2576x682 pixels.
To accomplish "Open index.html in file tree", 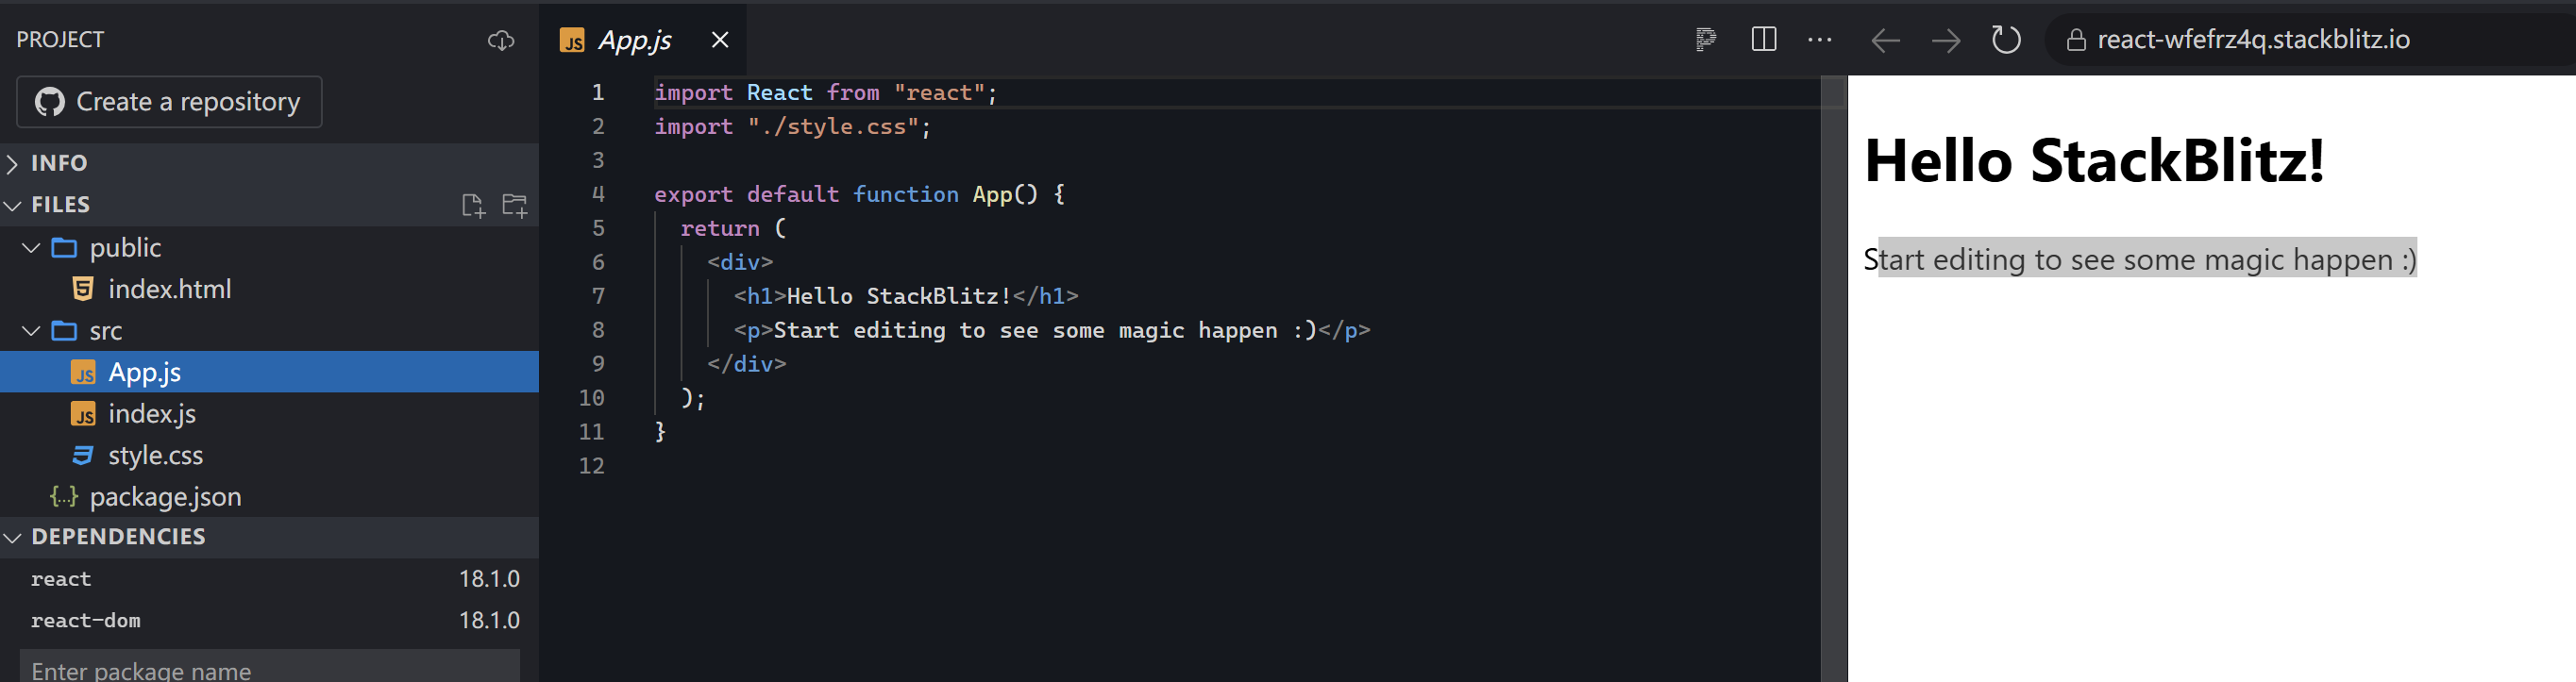I will click(169, 289).
